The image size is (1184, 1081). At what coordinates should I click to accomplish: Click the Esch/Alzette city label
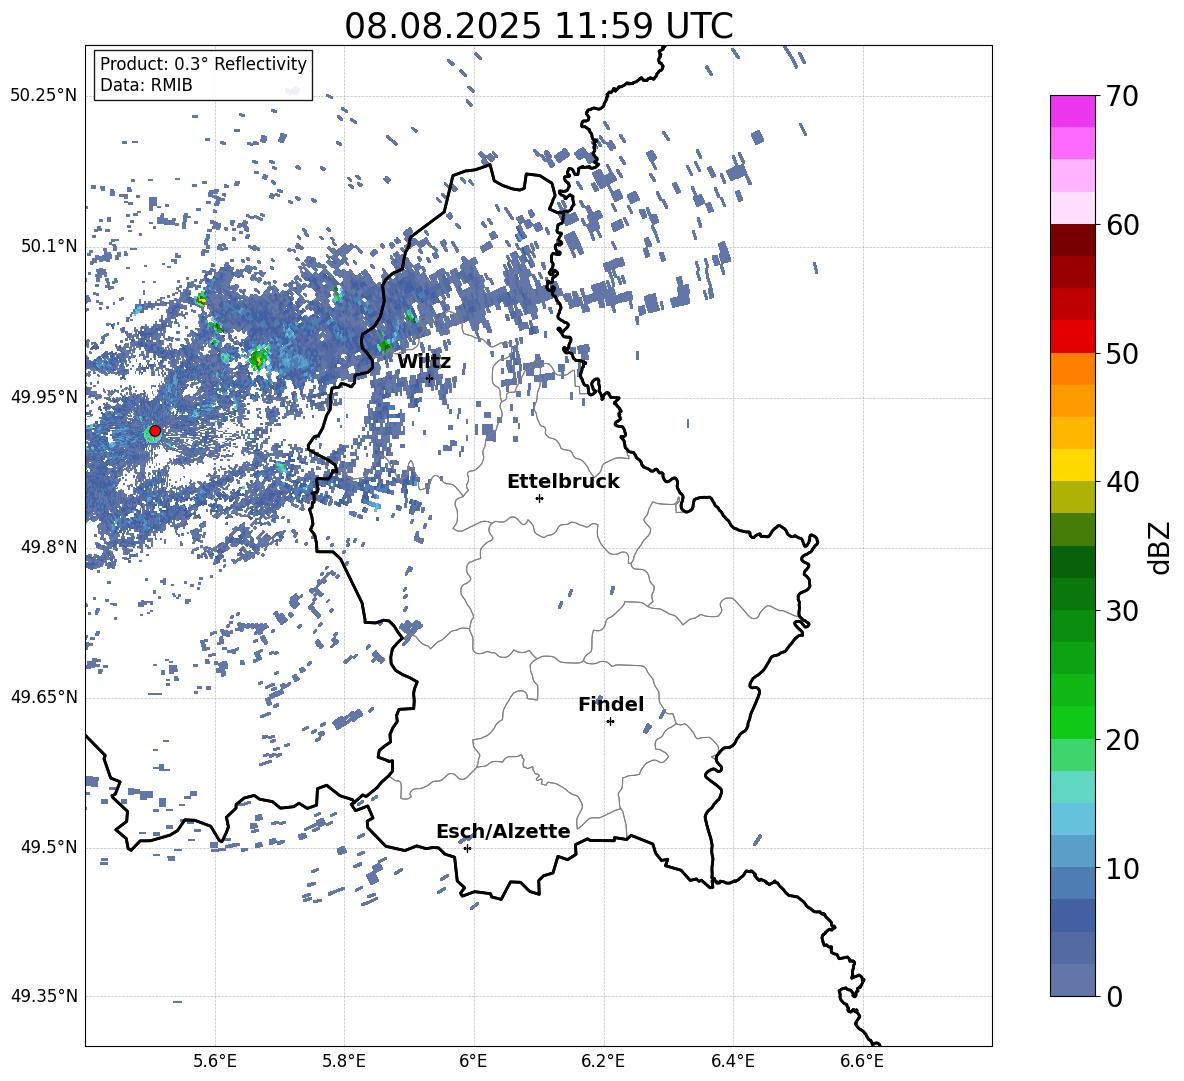[503, 831]
